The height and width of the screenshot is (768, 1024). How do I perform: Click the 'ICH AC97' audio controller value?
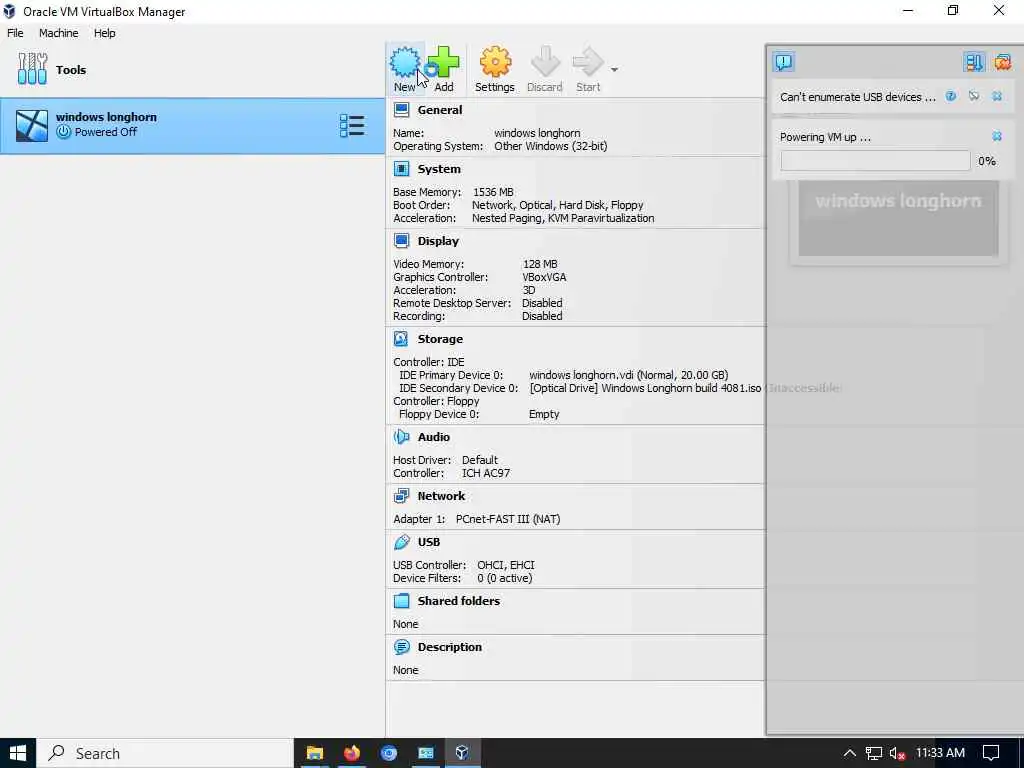pyautogui.click(x=486, y=473)
